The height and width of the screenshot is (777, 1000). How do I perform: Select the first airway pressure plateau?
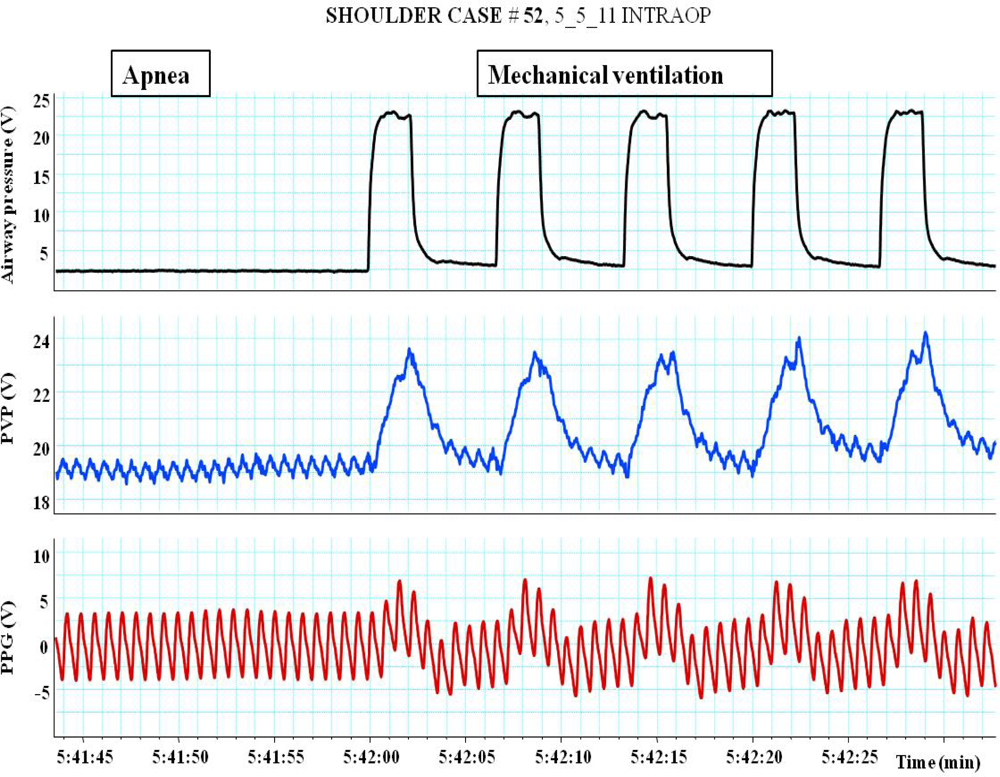pos(398,115)
